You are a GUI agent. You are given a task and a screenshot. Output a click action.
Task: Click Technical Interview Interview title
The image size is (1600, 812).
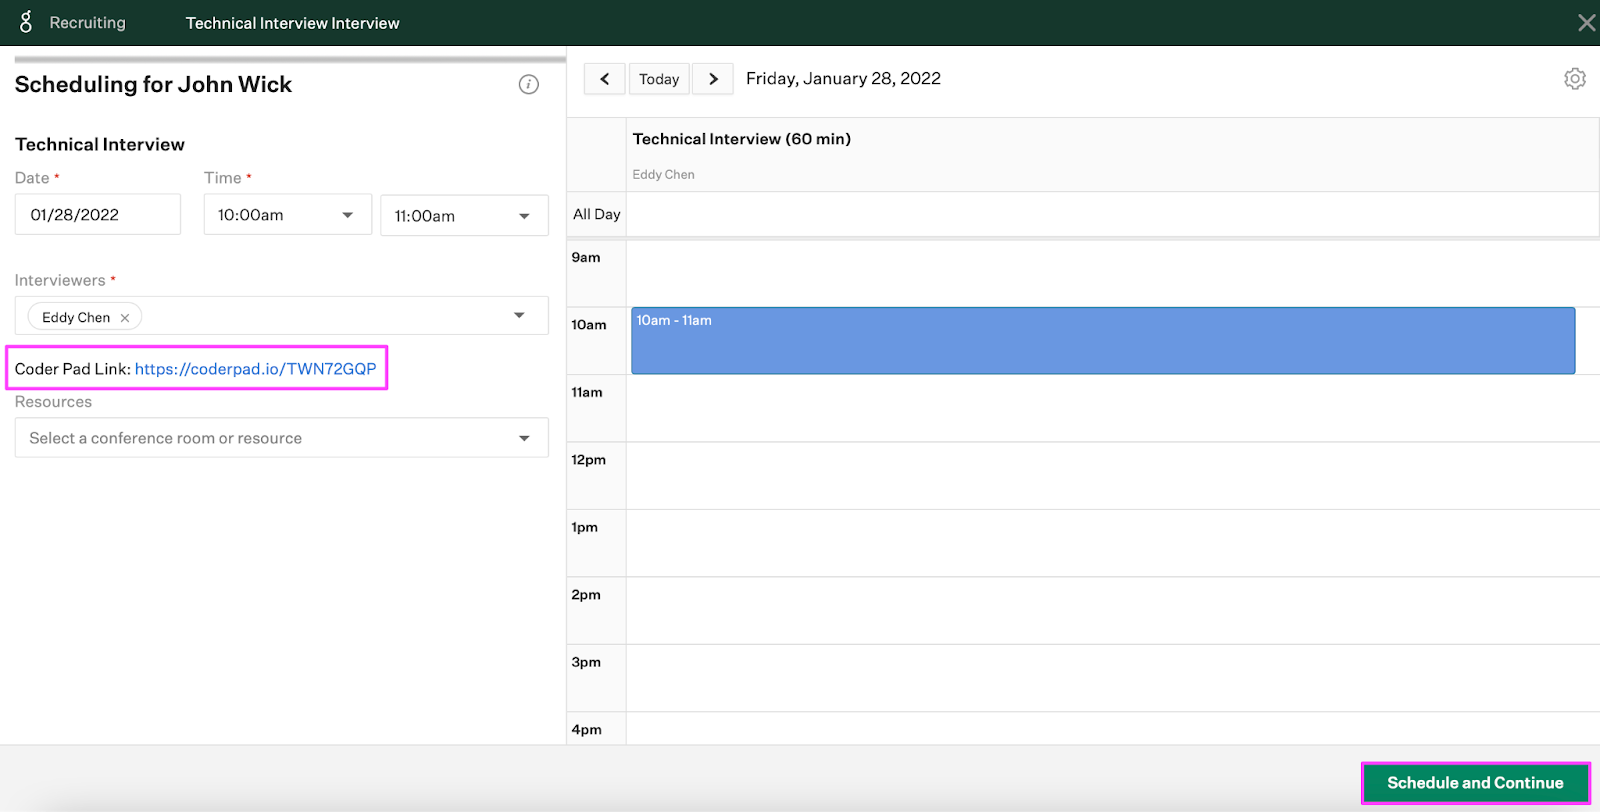point(292,23)
